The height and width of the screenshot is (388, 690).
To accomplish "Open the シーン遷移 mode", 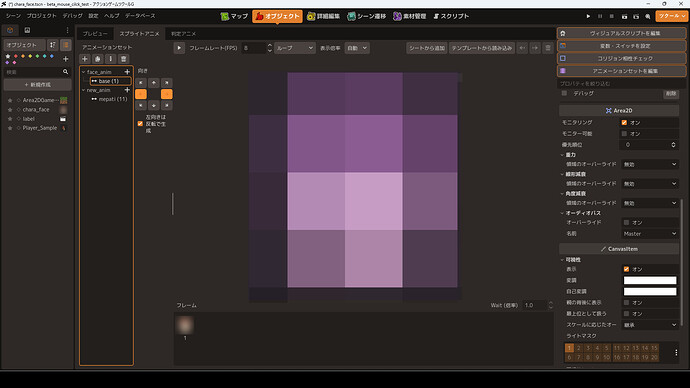I will coord(366,16).
